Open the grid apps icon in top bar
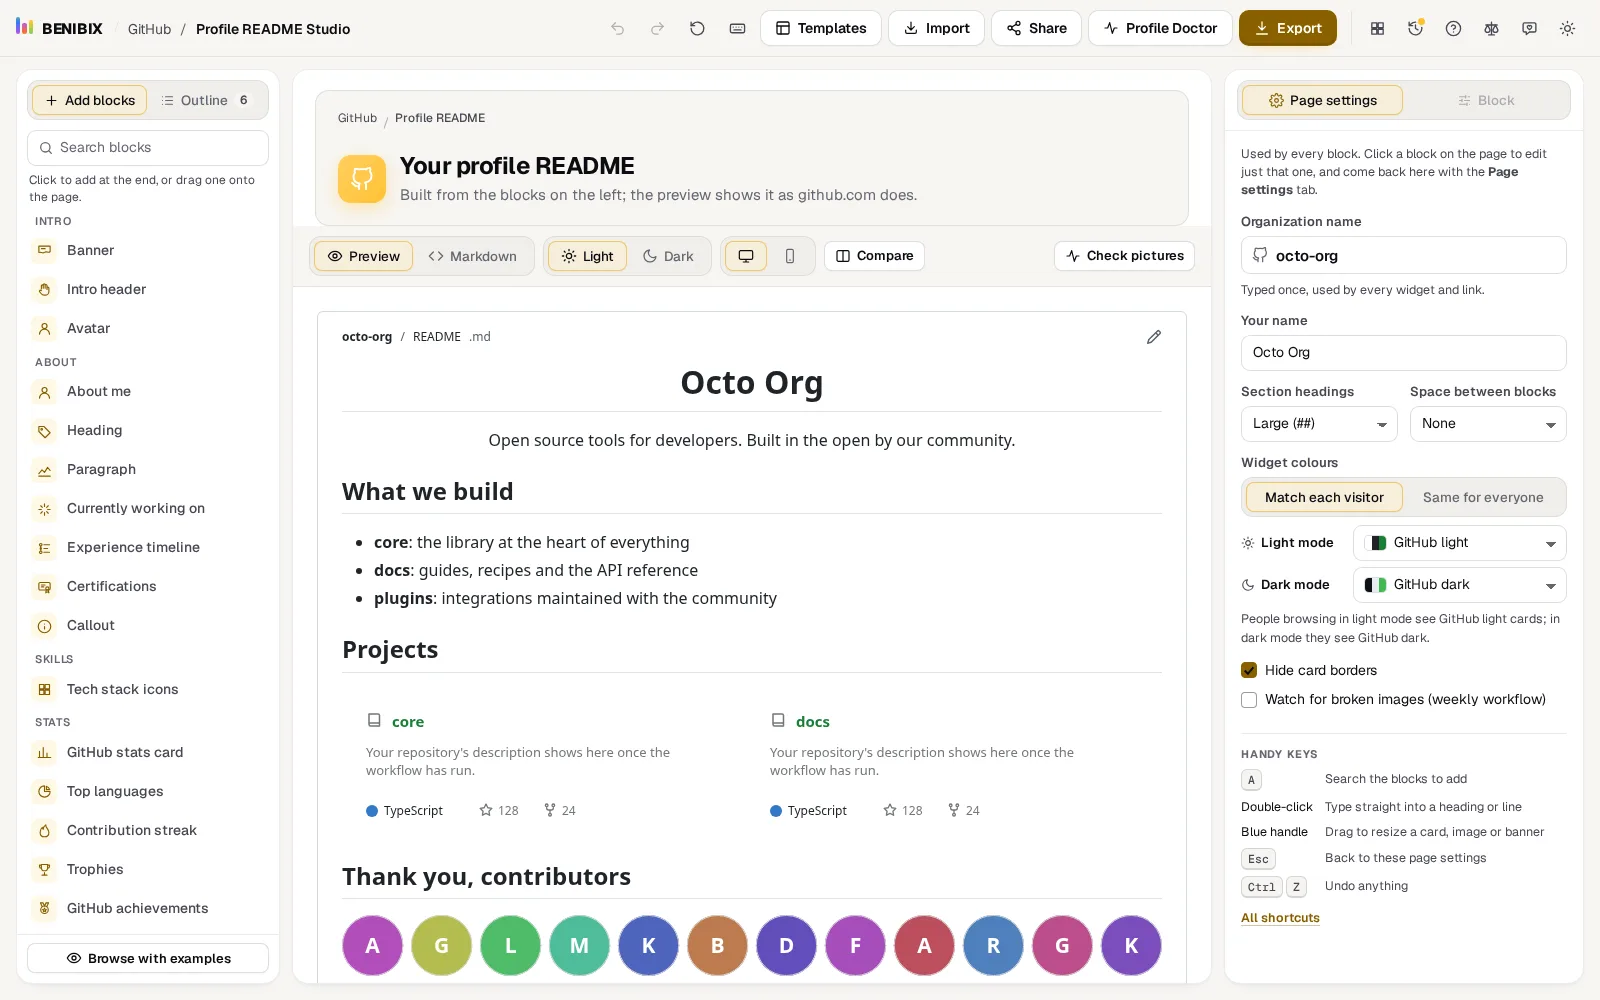The image size is (1600, 1000). (x=1377, y=29)
